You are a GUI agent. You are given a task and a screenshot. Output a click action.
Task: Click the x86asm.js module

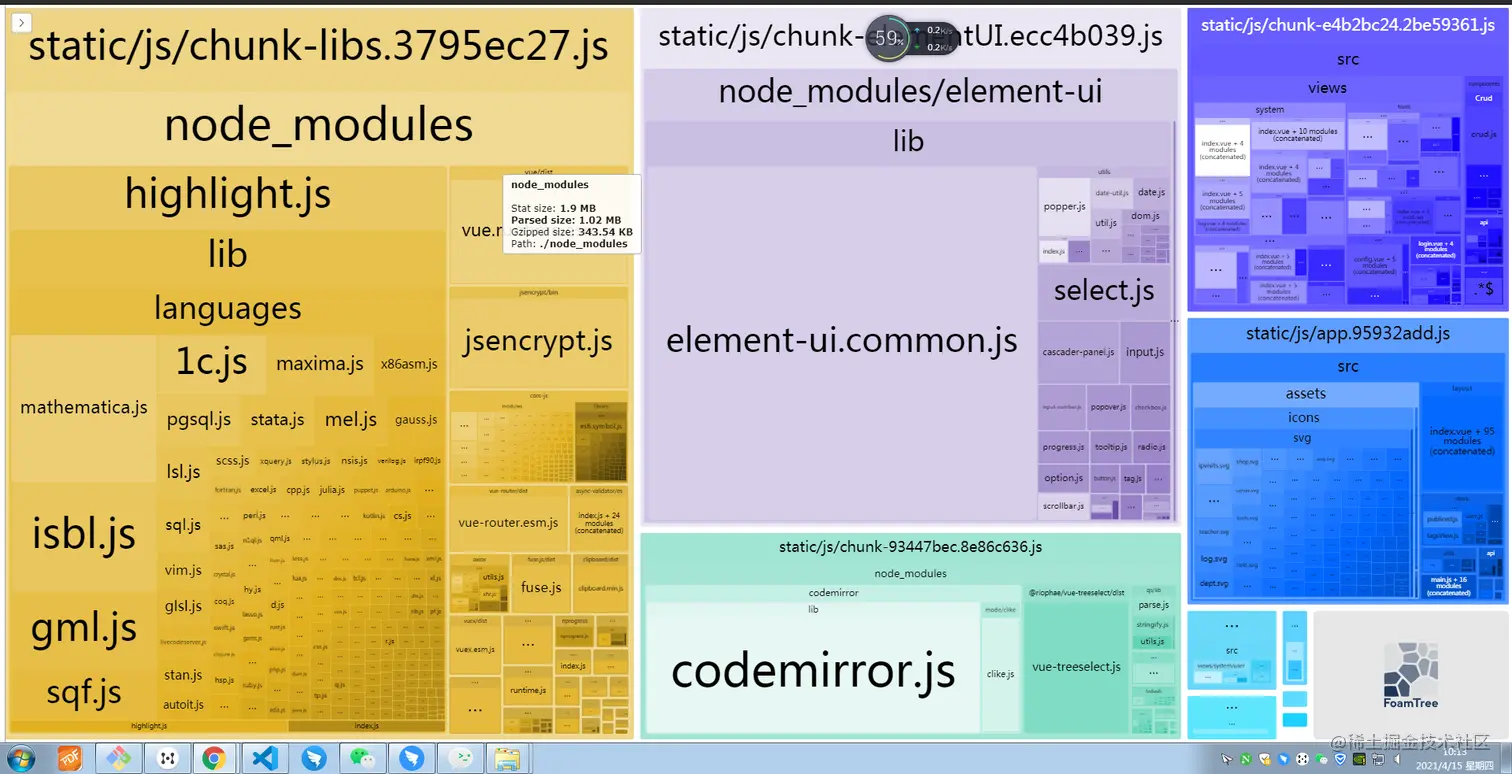409,364
